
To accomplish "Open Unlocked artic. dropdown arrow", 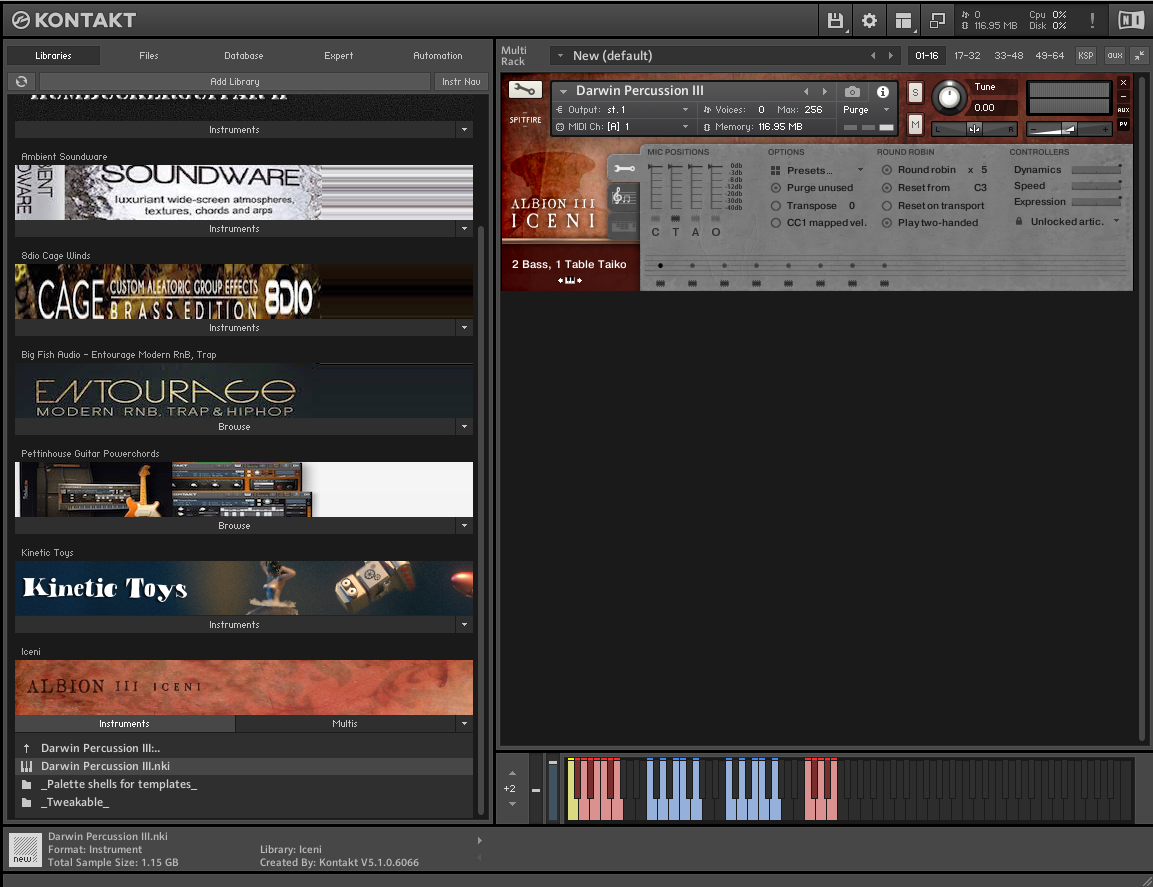I will 1116,221.
